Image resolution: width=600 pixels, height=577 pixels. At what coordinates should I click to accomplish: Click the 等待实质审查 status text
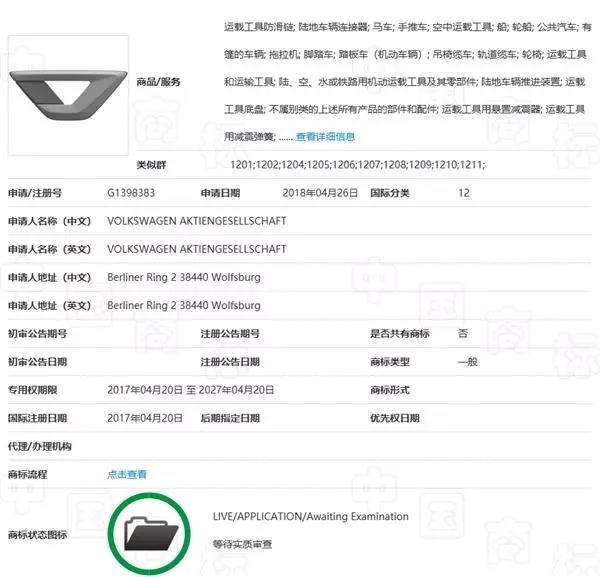(243, 544)
